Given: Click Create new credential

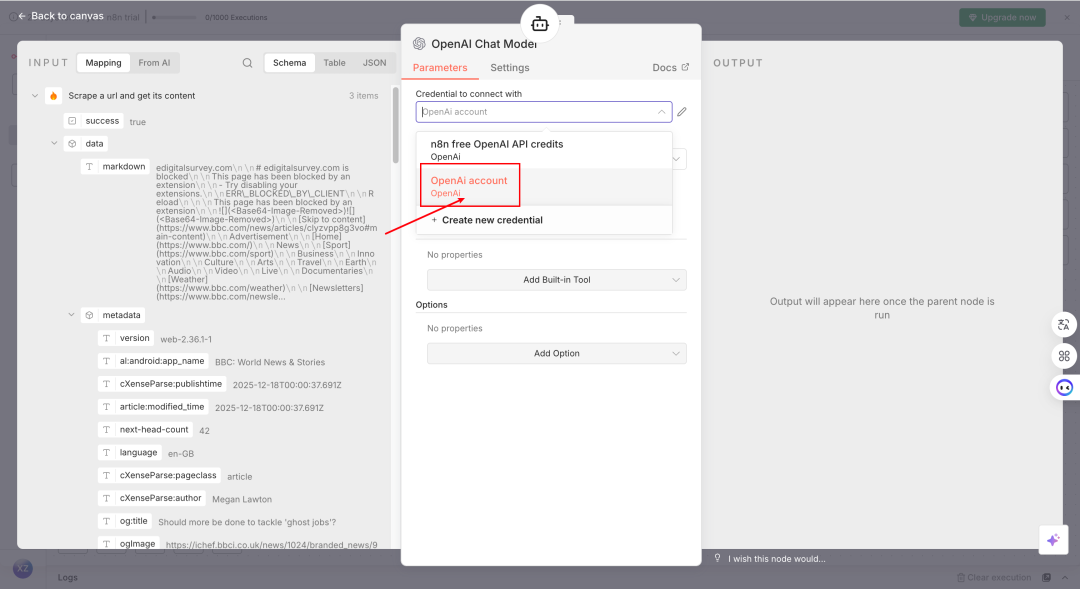Looking at the screenshot, I should (x=544, y=220).
